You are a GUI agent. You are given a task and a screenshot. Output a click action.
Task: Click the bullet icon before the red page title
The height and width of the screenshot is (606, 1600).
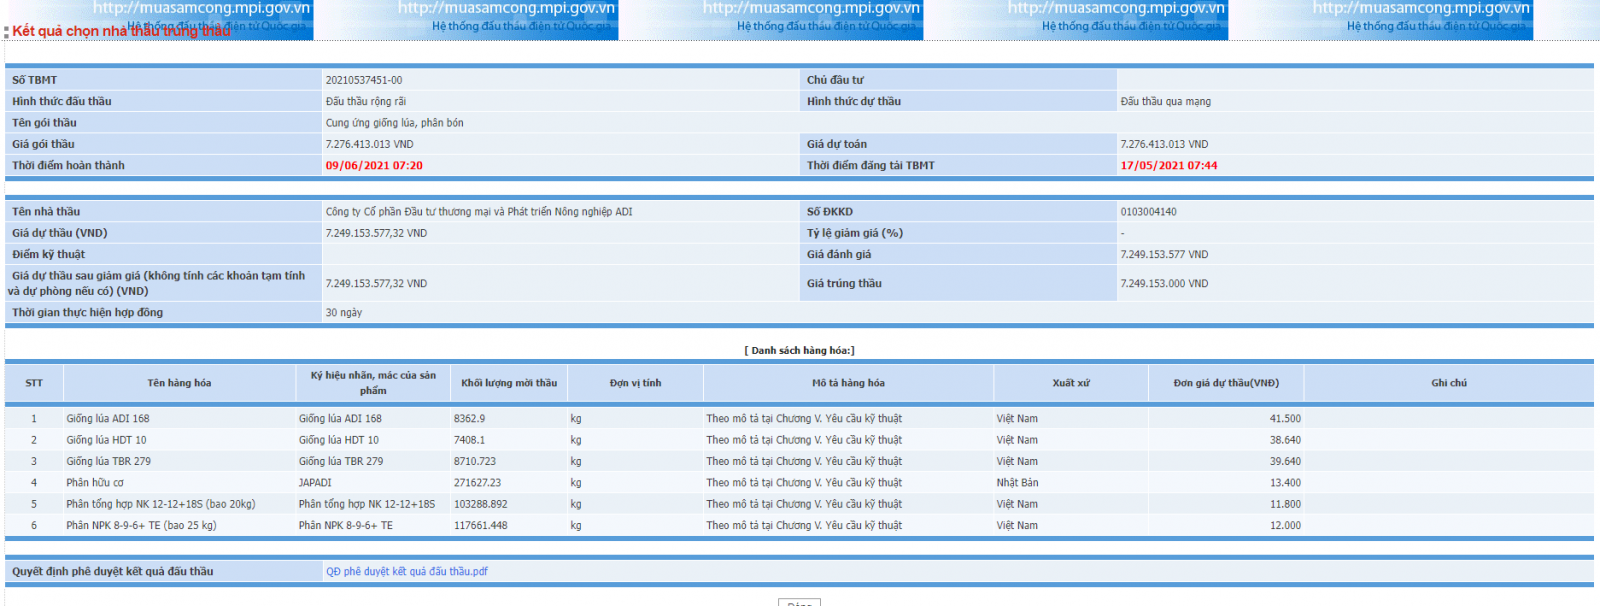(7, 32)
